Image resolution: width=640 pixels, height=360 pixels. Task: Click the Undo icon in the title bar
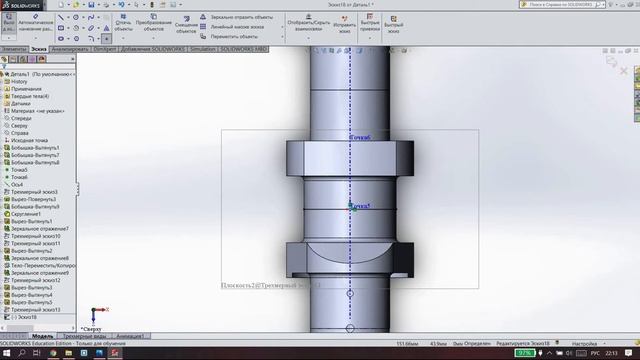tap(121, 5)
